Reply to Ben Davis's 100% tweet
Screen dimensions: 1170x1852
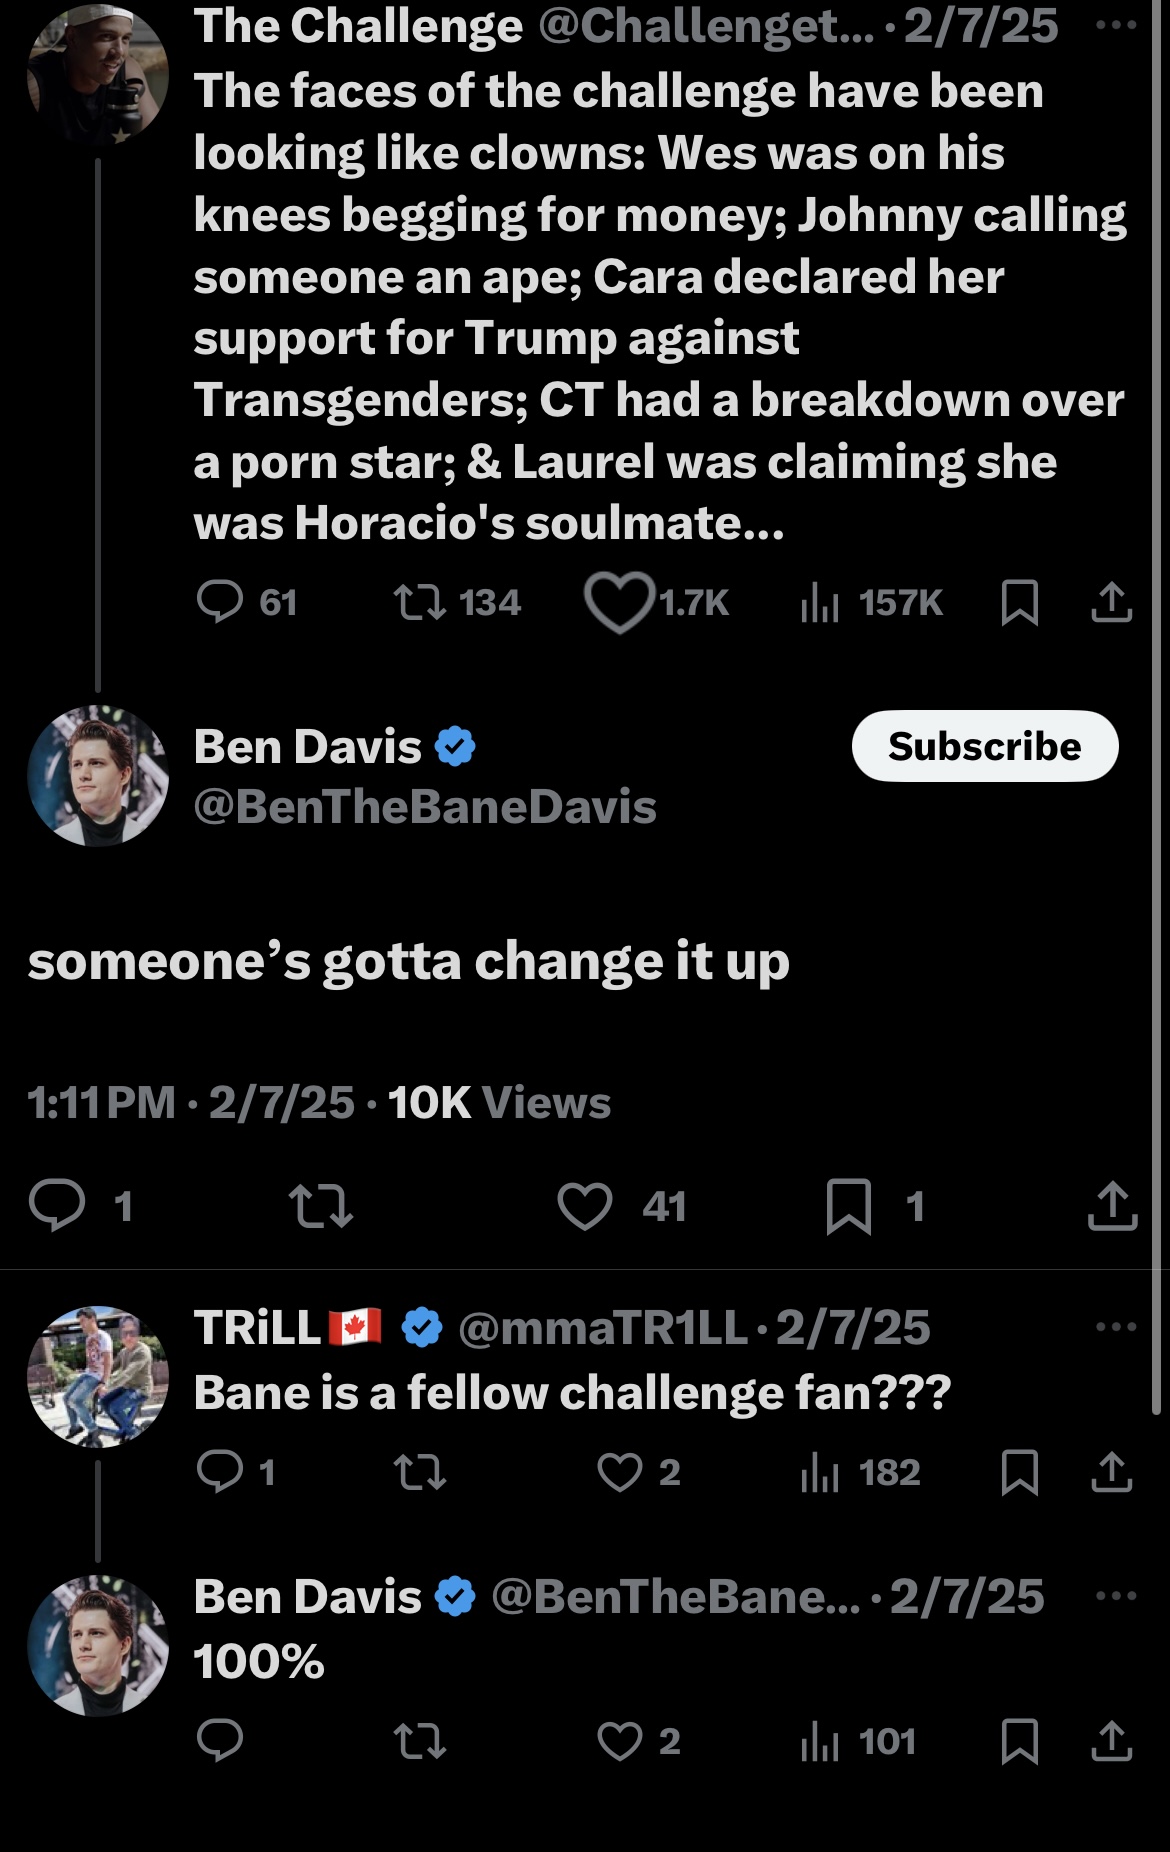pyautogui.click(x=220, y=1741)
